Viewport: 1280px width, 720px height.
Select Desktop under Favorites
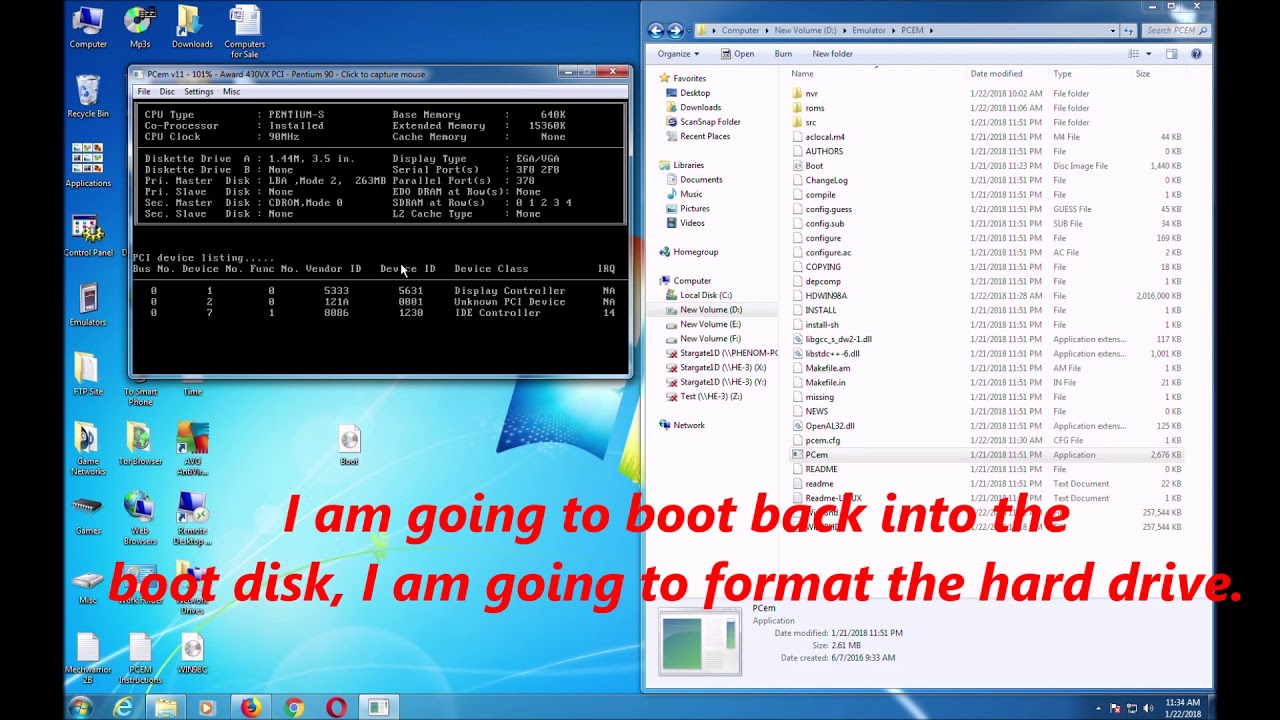click(694, 93)
